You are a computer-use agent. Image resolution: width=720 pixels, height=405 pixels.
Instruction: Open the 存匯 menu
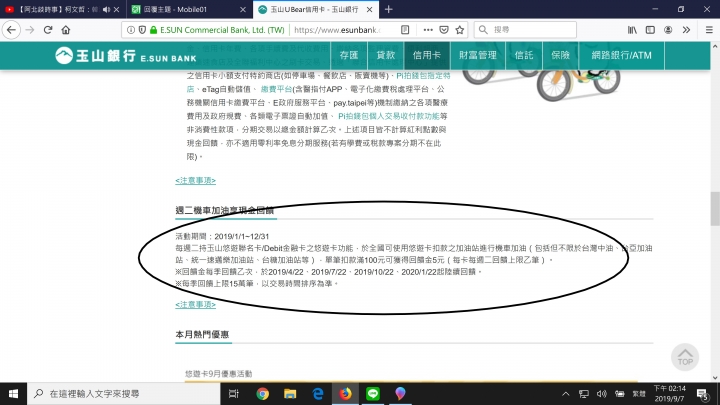[349, 56]
